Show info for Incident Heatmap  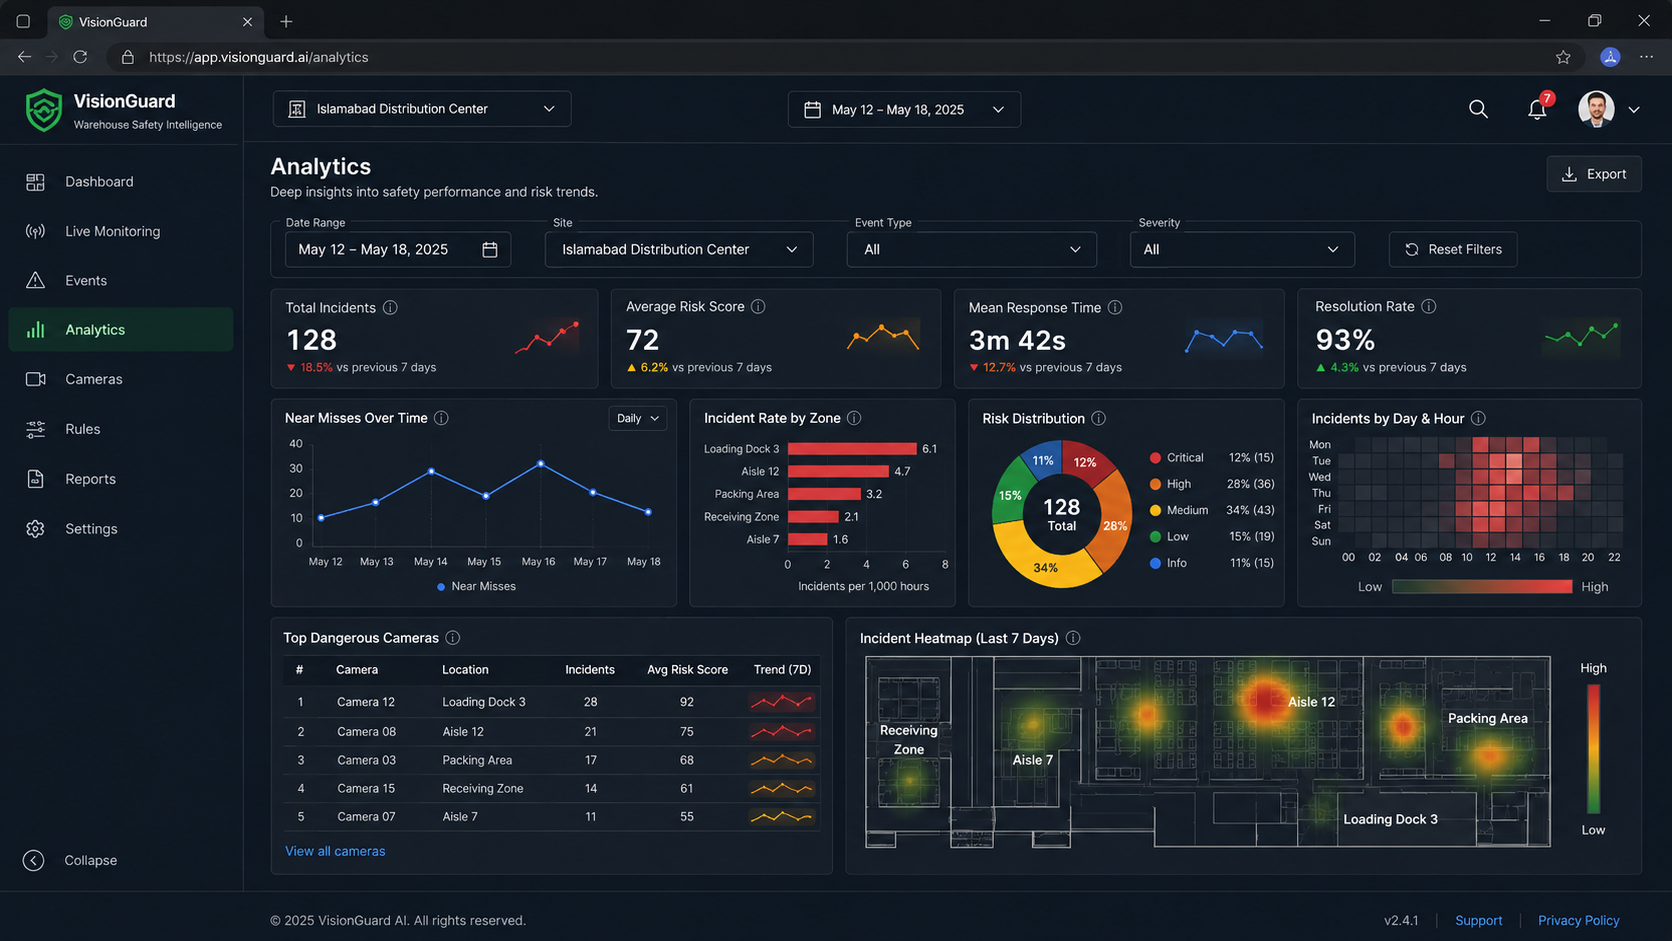coord(1073,638)
